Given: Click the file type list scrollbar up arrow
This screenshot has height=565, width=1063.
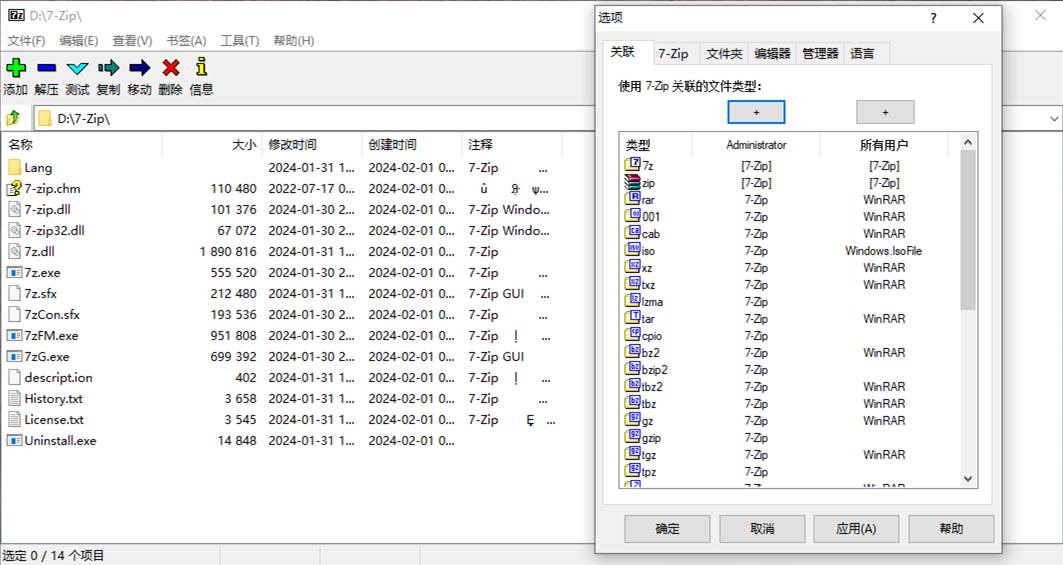Looking at the screenshot, I should pos(968,142).
